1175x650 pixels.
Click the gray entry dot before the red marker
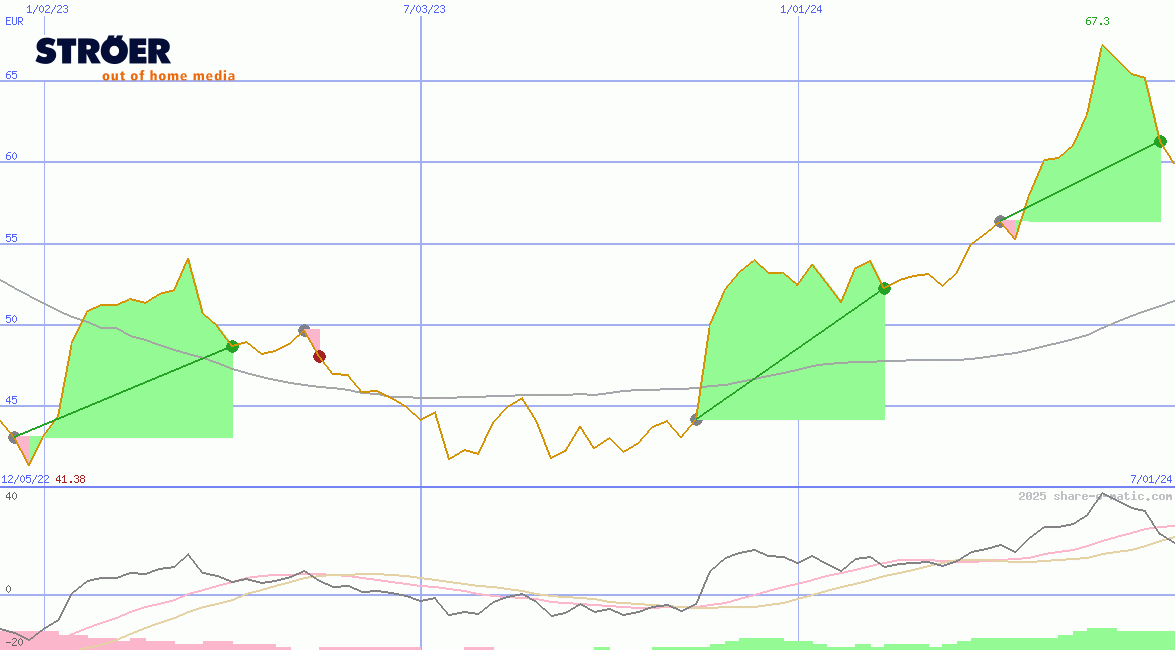point(304,330)
